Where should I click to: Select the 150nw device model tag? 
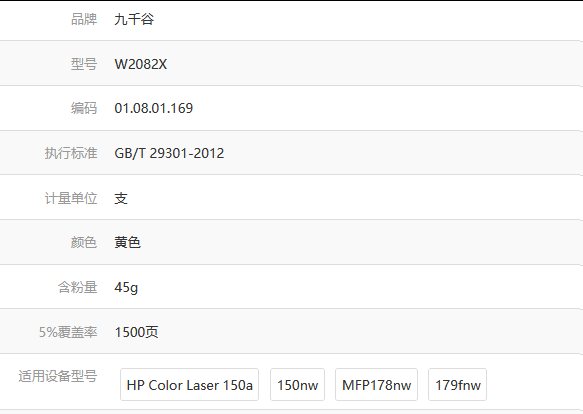pyautogui.click(x=297, y=385)
